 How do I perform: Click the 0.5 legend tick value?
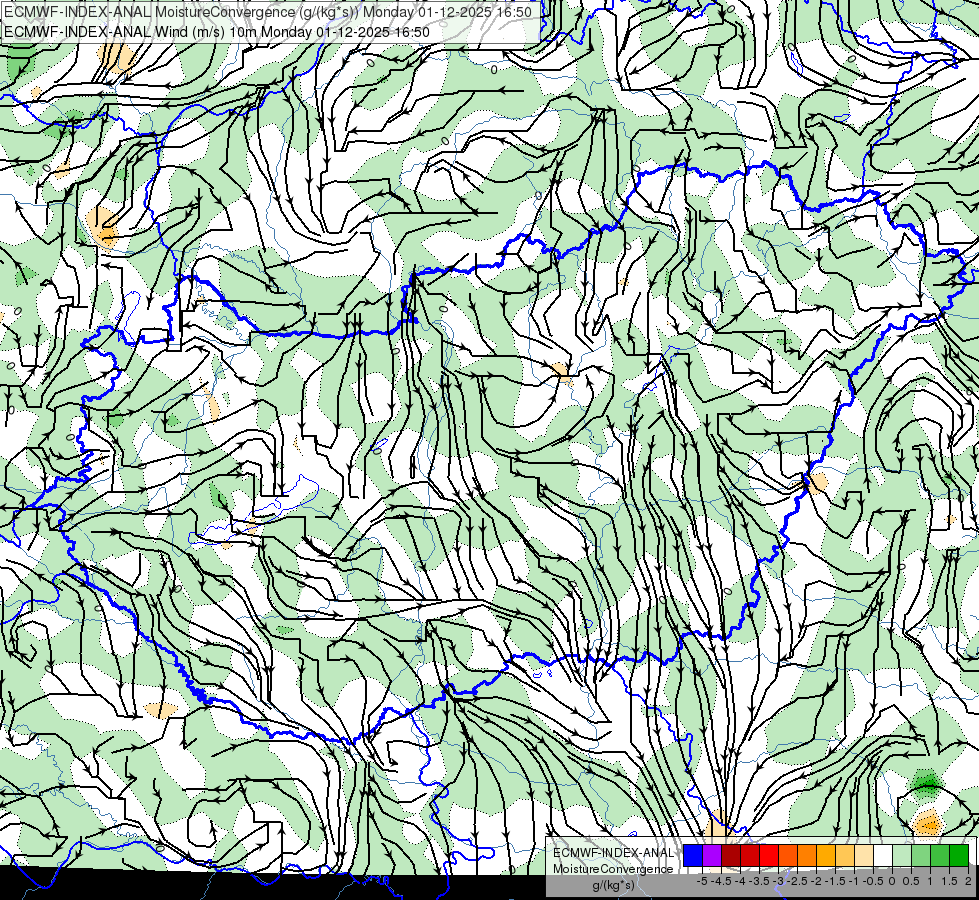coord(911,881)
